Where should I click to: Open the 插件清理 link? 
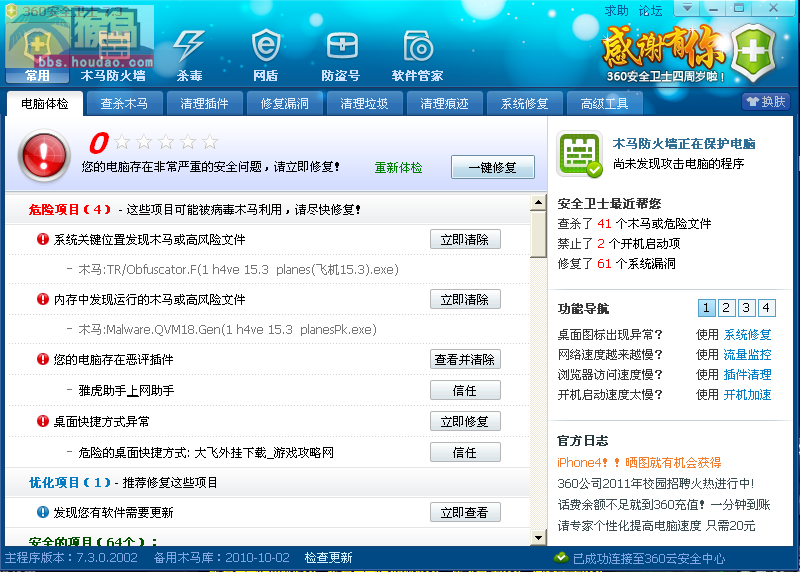tap(747, 375)
